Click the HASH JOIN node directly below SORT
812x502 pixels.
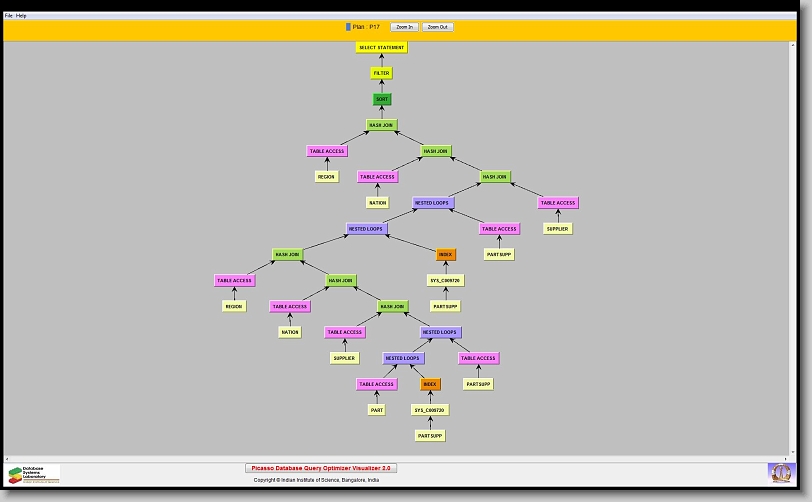(x=381, y=125)
